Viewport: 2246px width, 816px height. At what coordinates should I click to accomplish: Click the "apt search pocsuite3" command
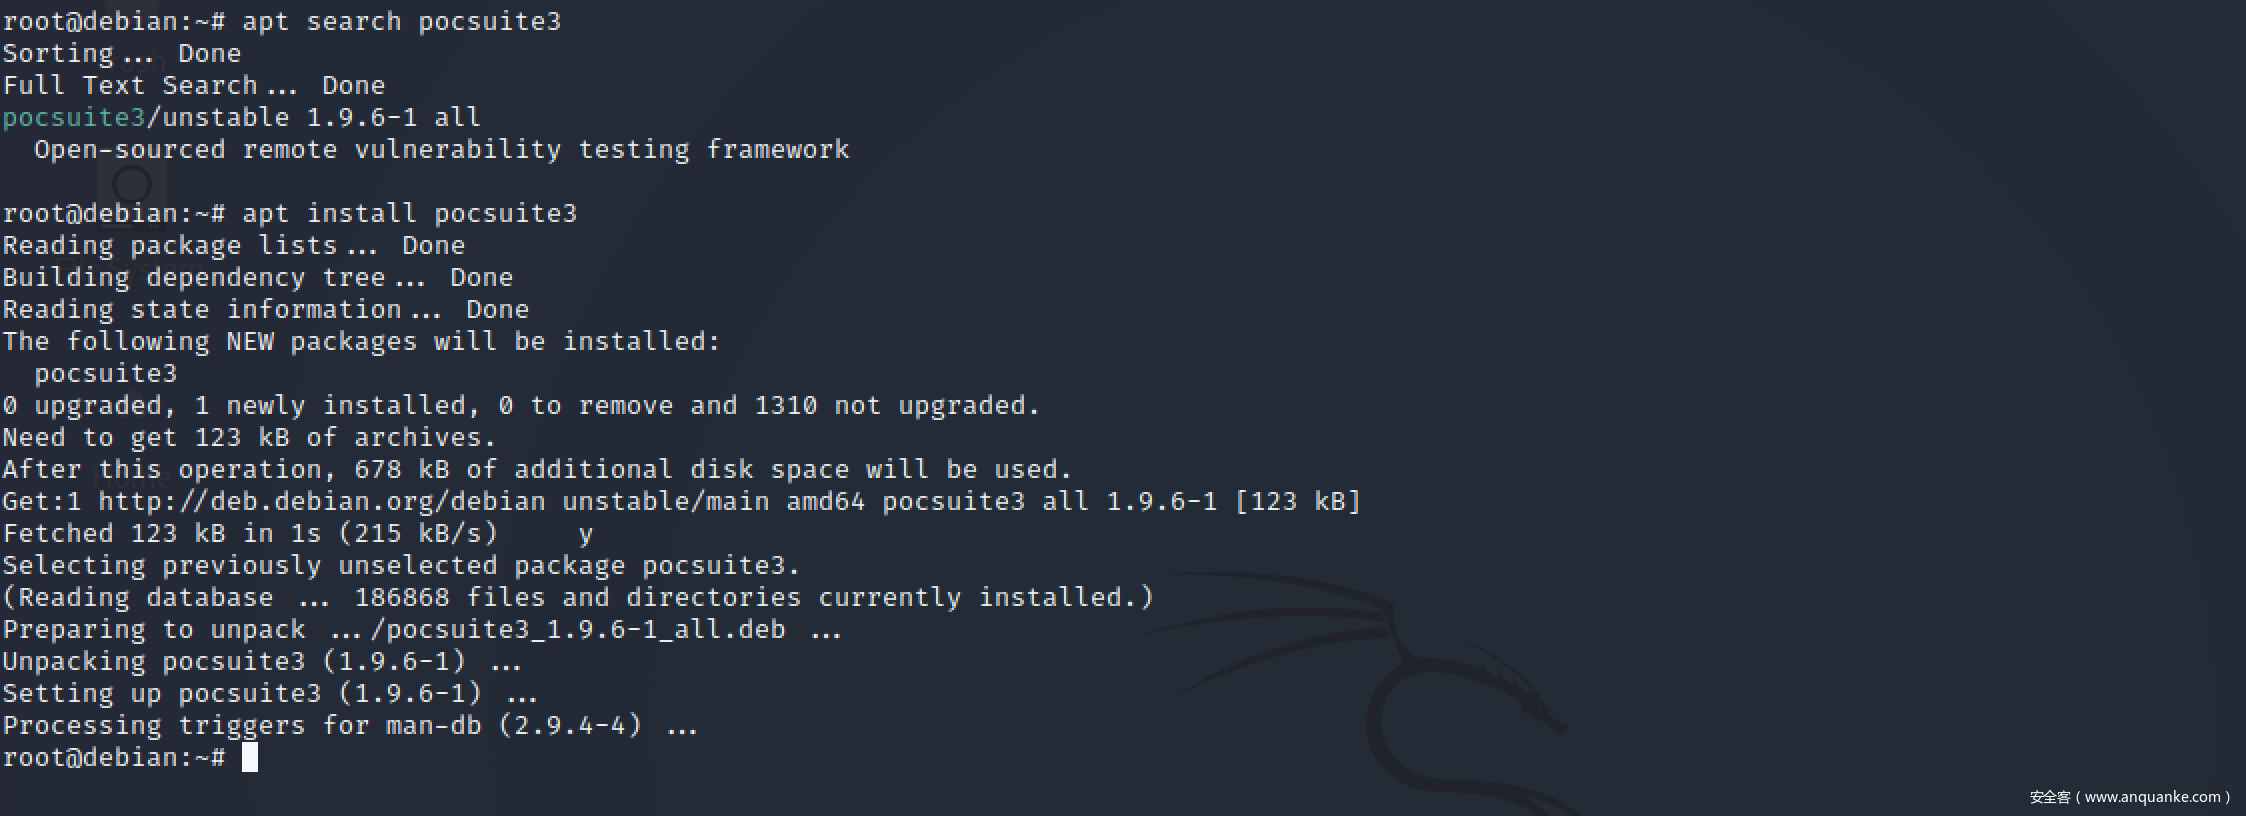(401, 21)
